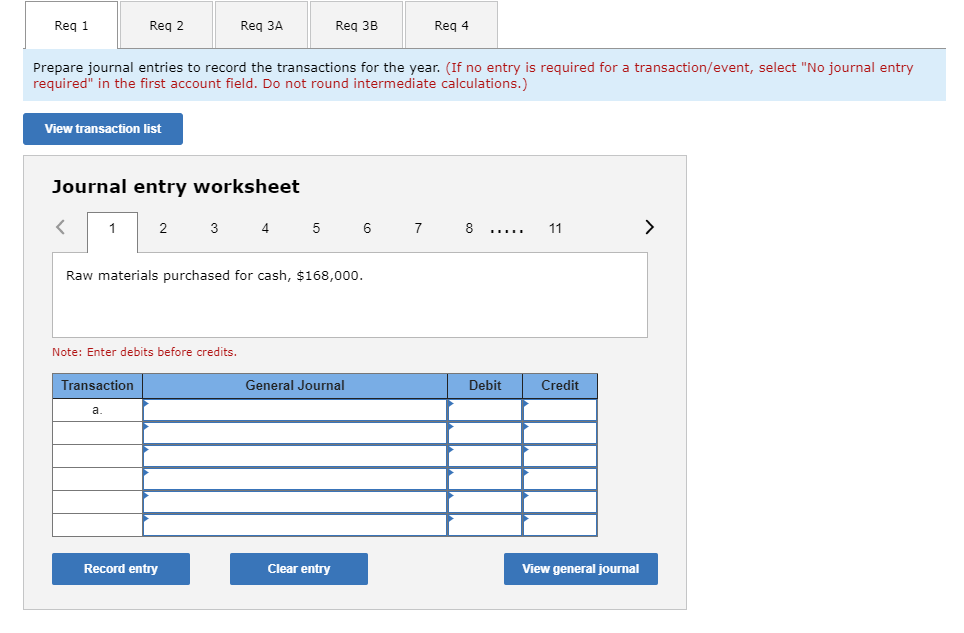Click the Credit field in fifth row
The width and height of the screenshot is (964, 633).
(560, 502)
